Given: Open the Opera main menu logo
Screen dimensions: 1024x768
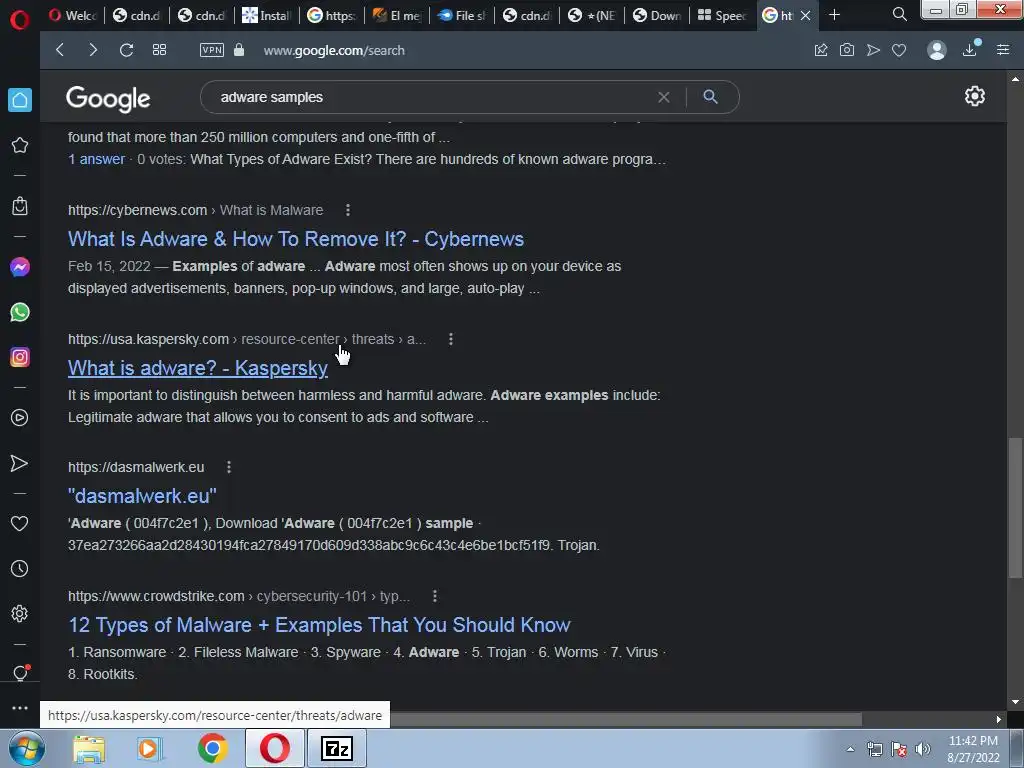Looking at the screenshot, I should [x=20, y=20].
